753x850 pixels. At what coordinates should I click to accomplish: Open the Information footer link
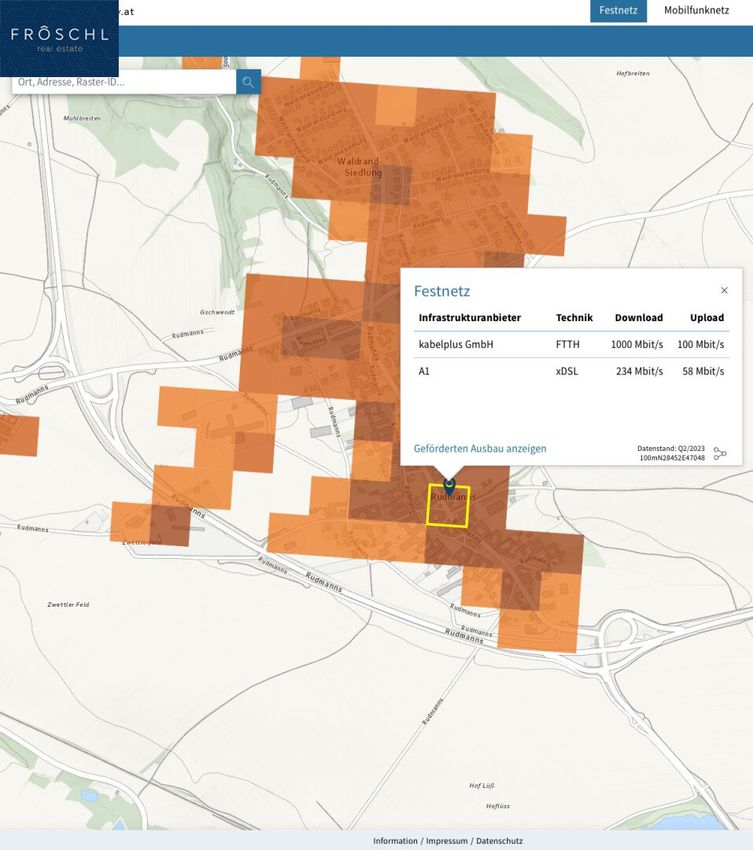[395, 841]
